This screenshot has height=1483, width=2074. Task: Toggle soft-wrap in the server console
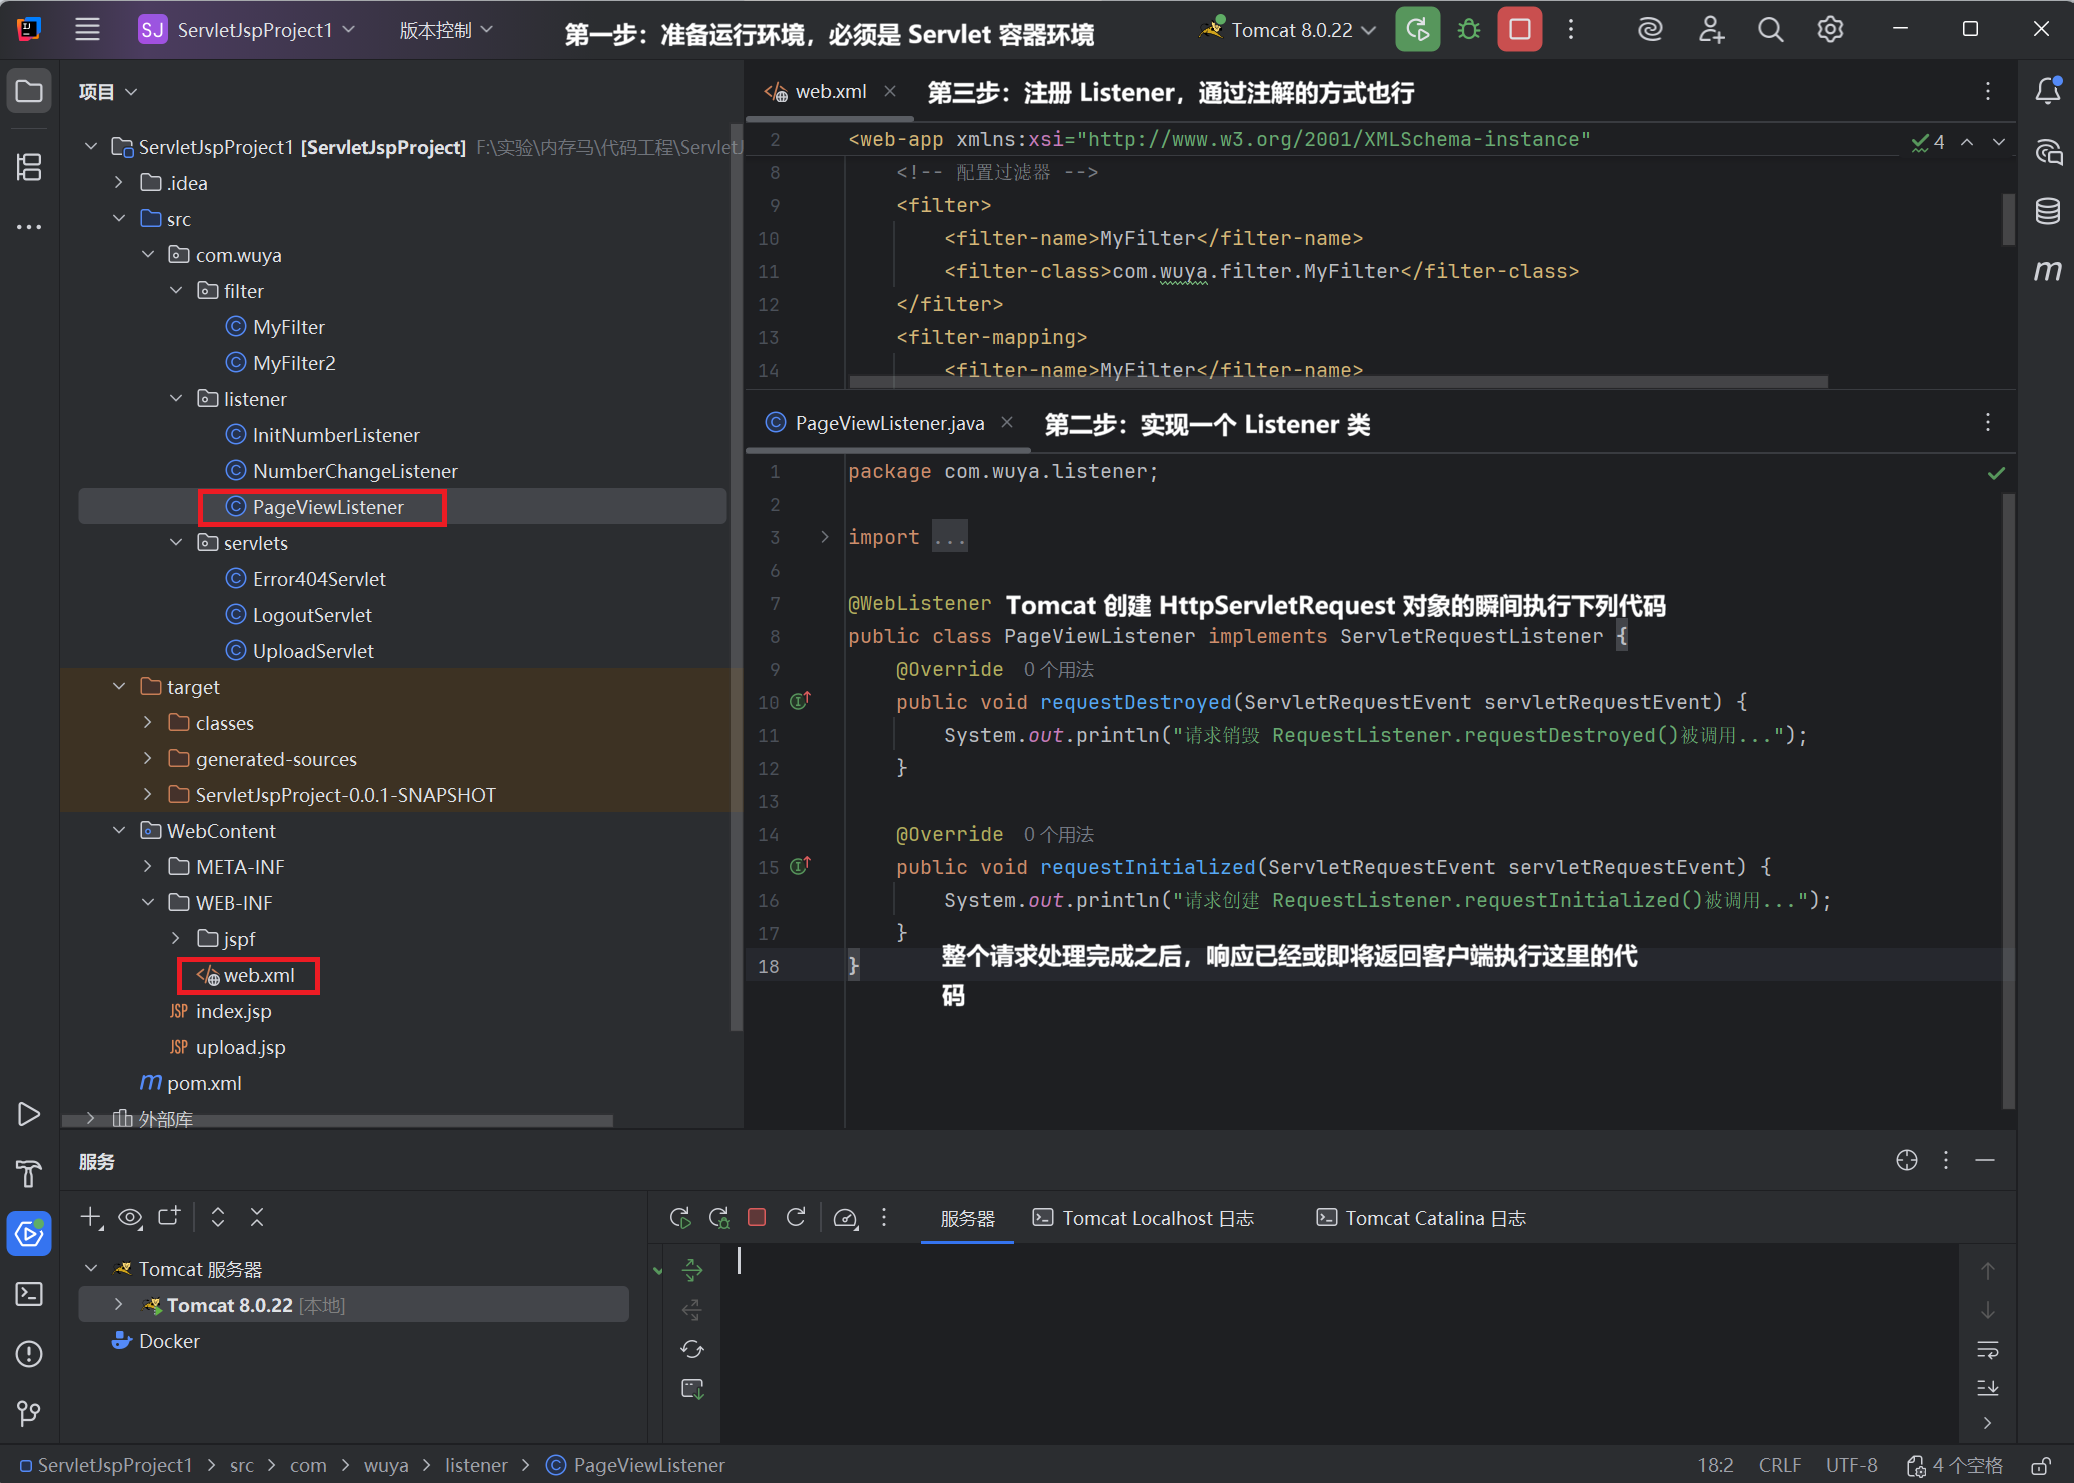tap(1987, 1350)
